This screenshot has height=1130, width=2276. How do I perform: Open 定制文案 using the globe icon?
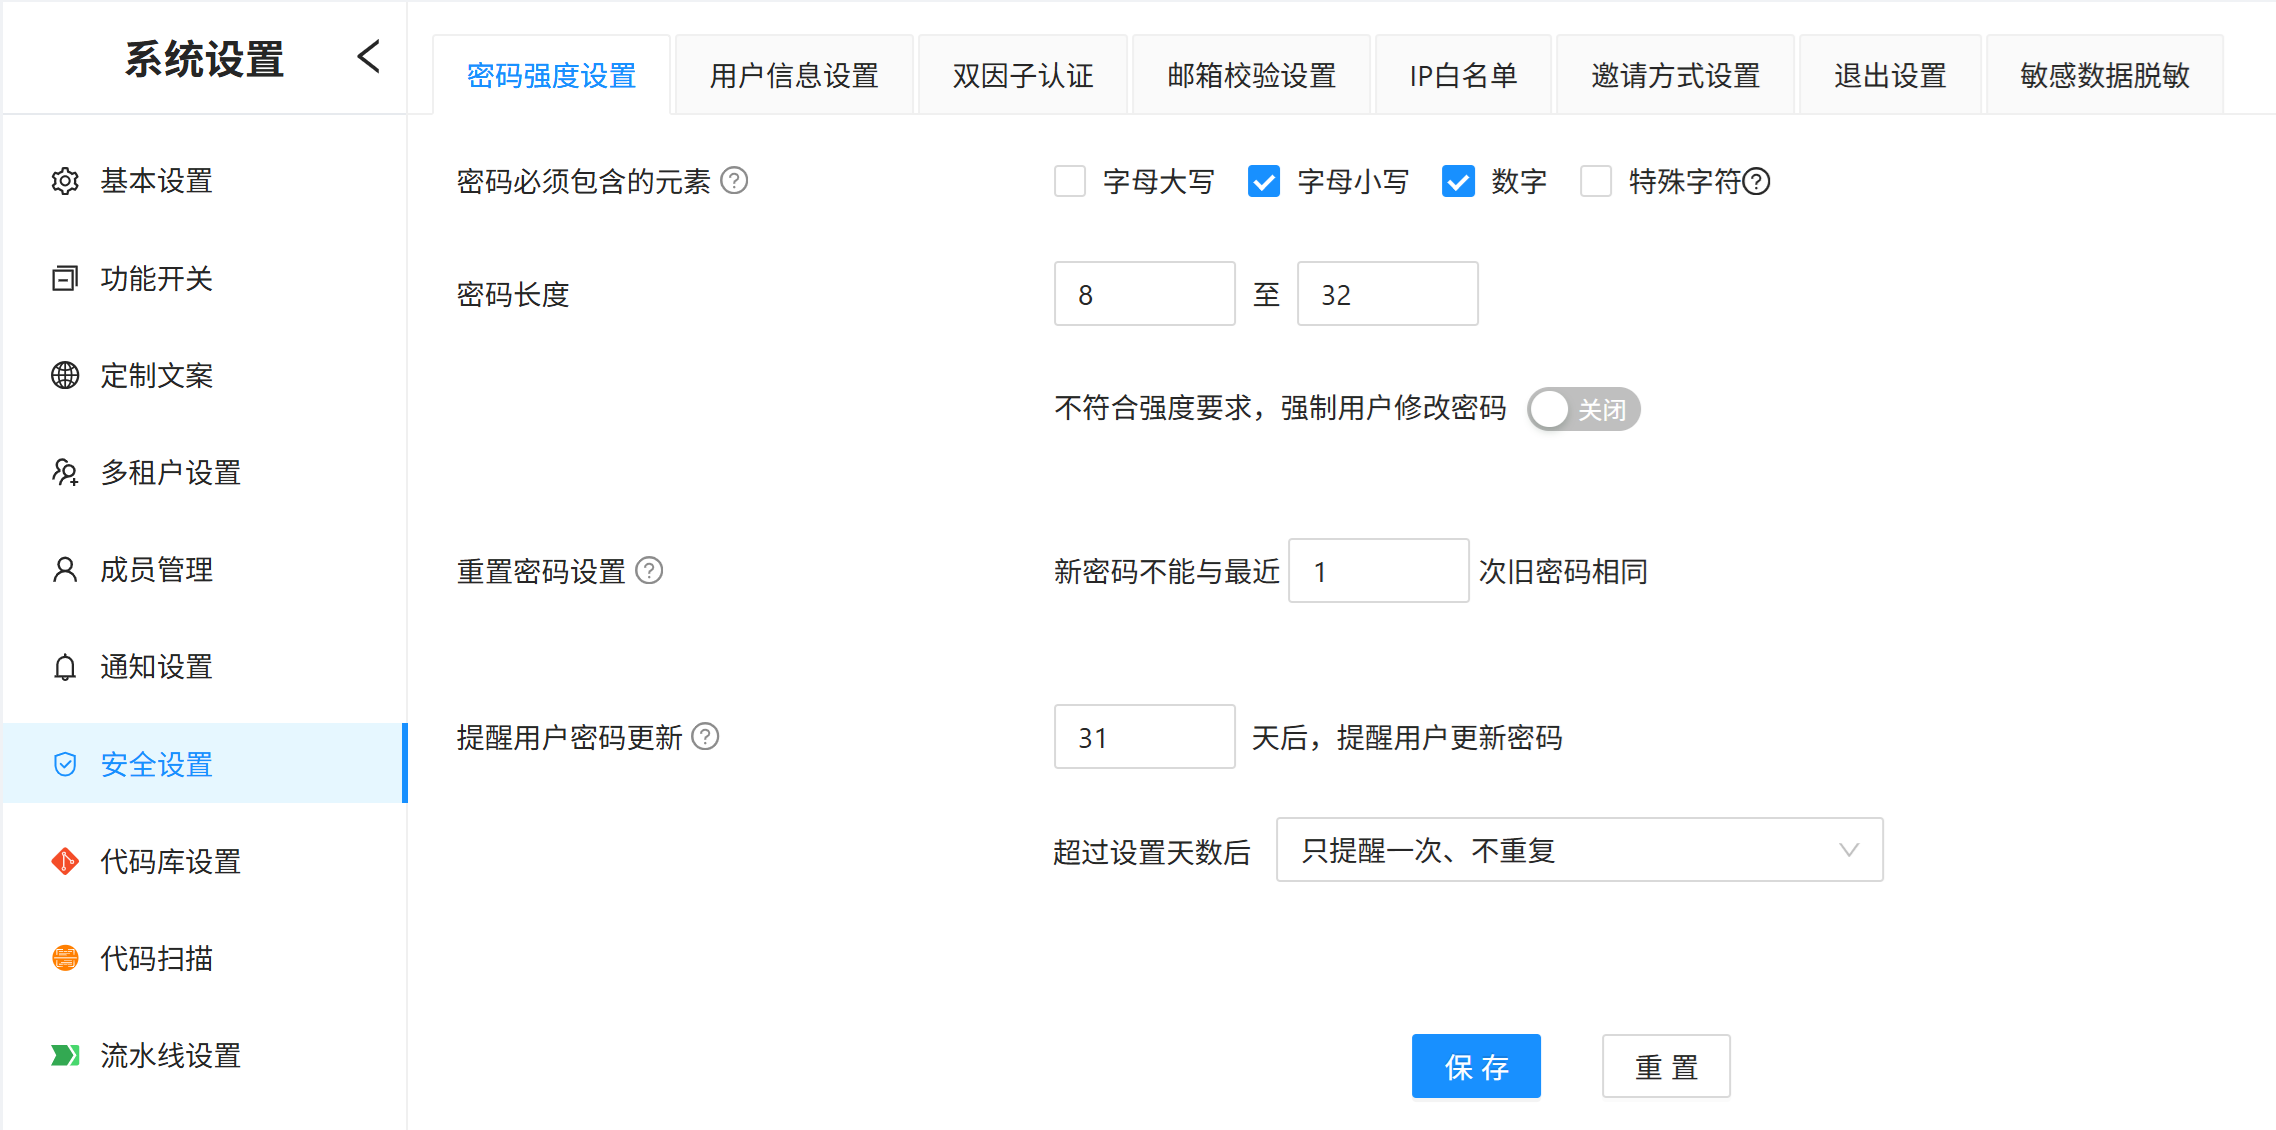pyautogui.click(x=65, y=375)
